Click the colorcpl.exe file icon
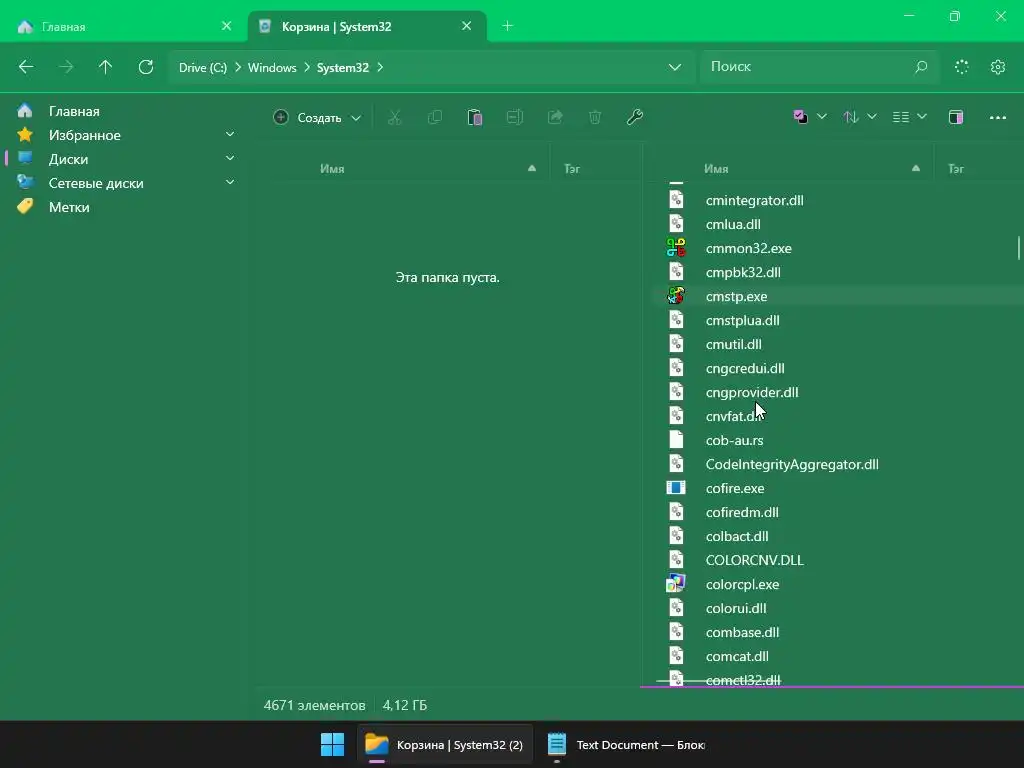1024x768 pixels. coord(676,584)
